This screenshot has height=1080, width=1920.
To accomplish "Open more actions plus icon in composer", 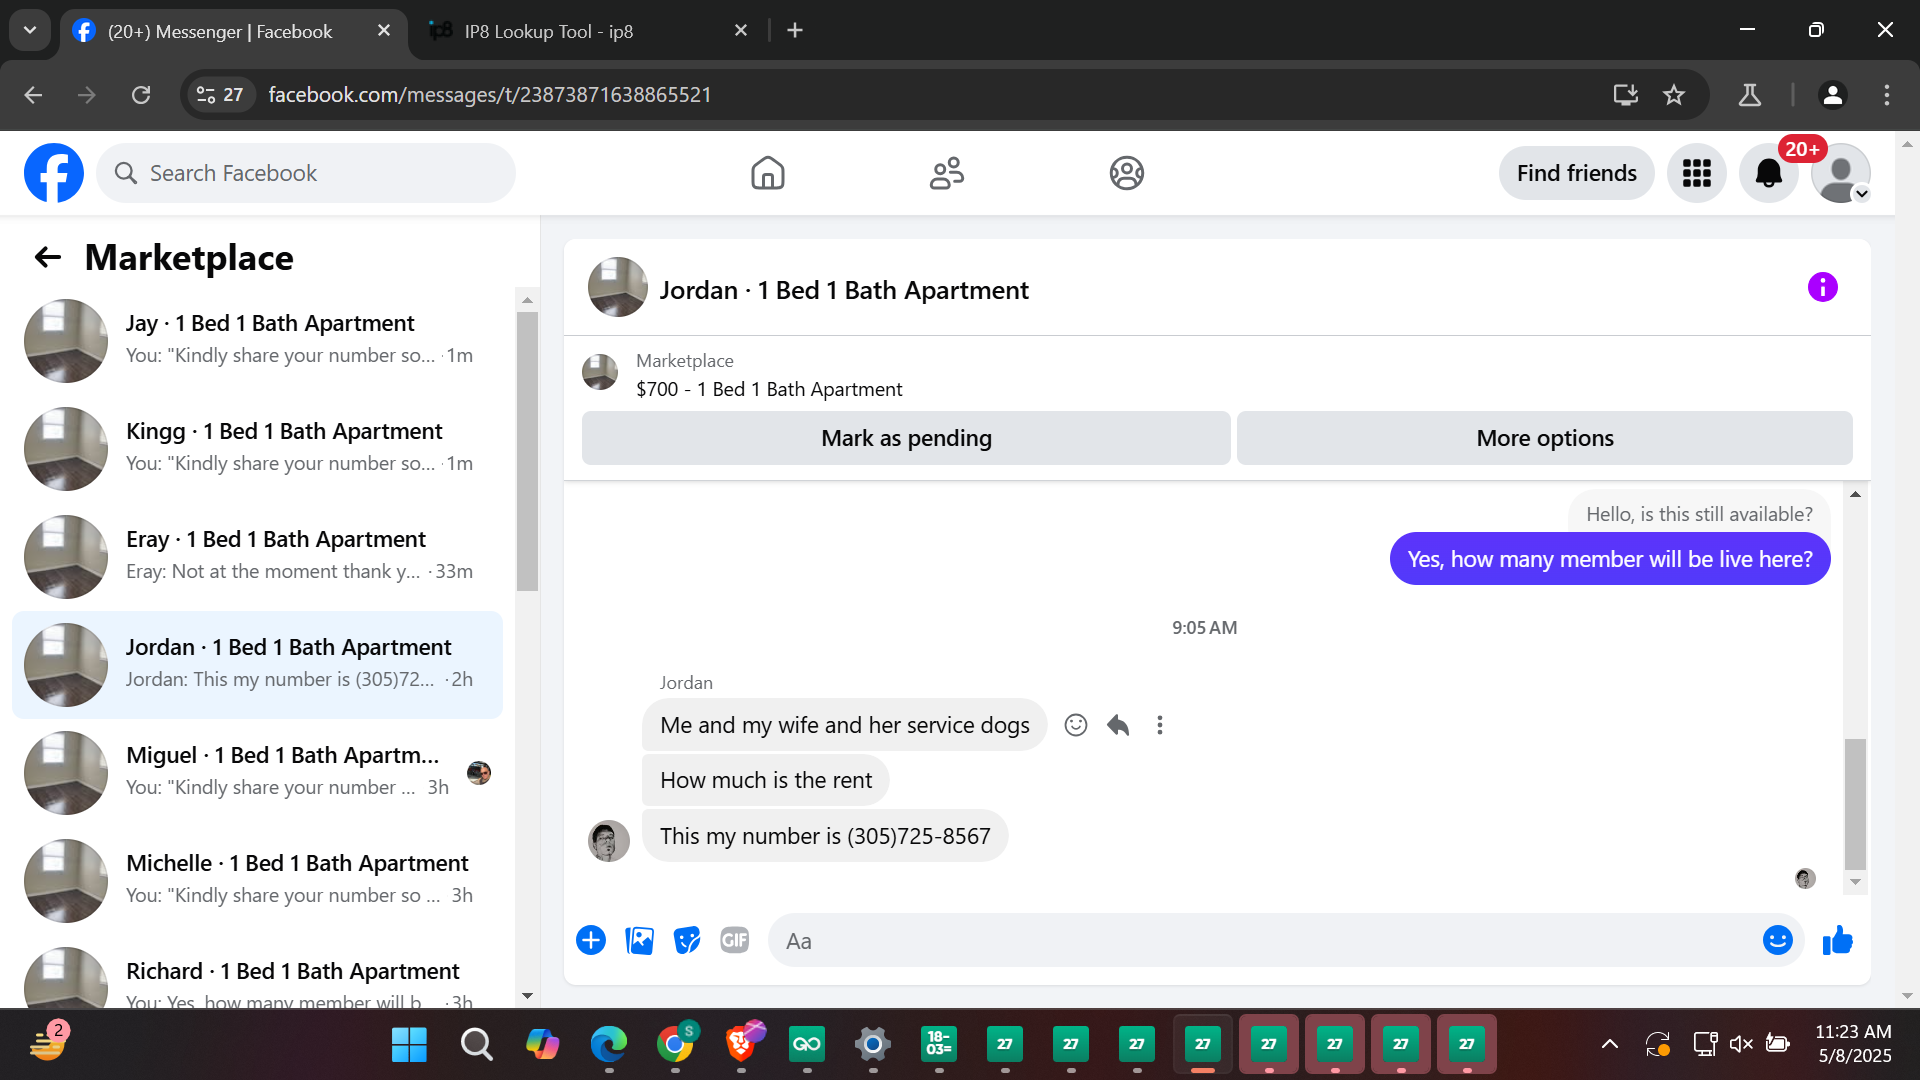I will click(591, 940).
